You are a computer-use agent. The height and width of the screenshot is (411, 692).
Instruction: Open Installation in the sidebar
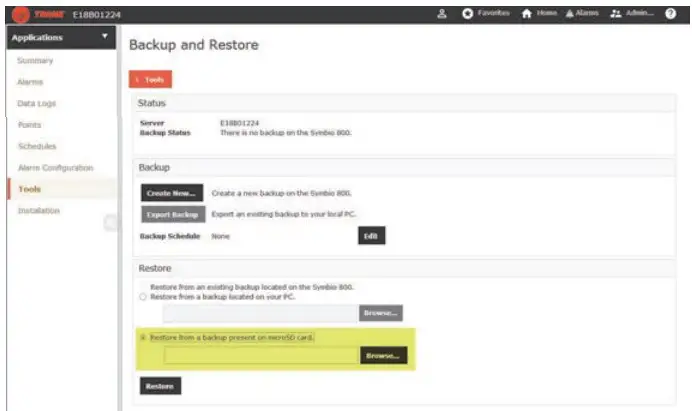pyautogui.click(x=39, y=211)
